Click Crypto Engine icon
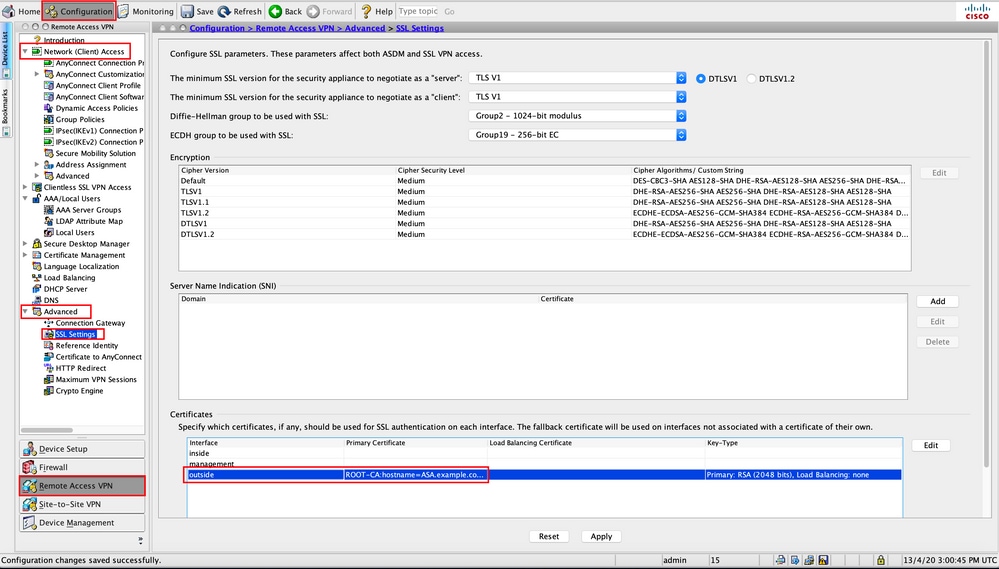The height and width of the screenshot is (569, 999). (48, 391)
